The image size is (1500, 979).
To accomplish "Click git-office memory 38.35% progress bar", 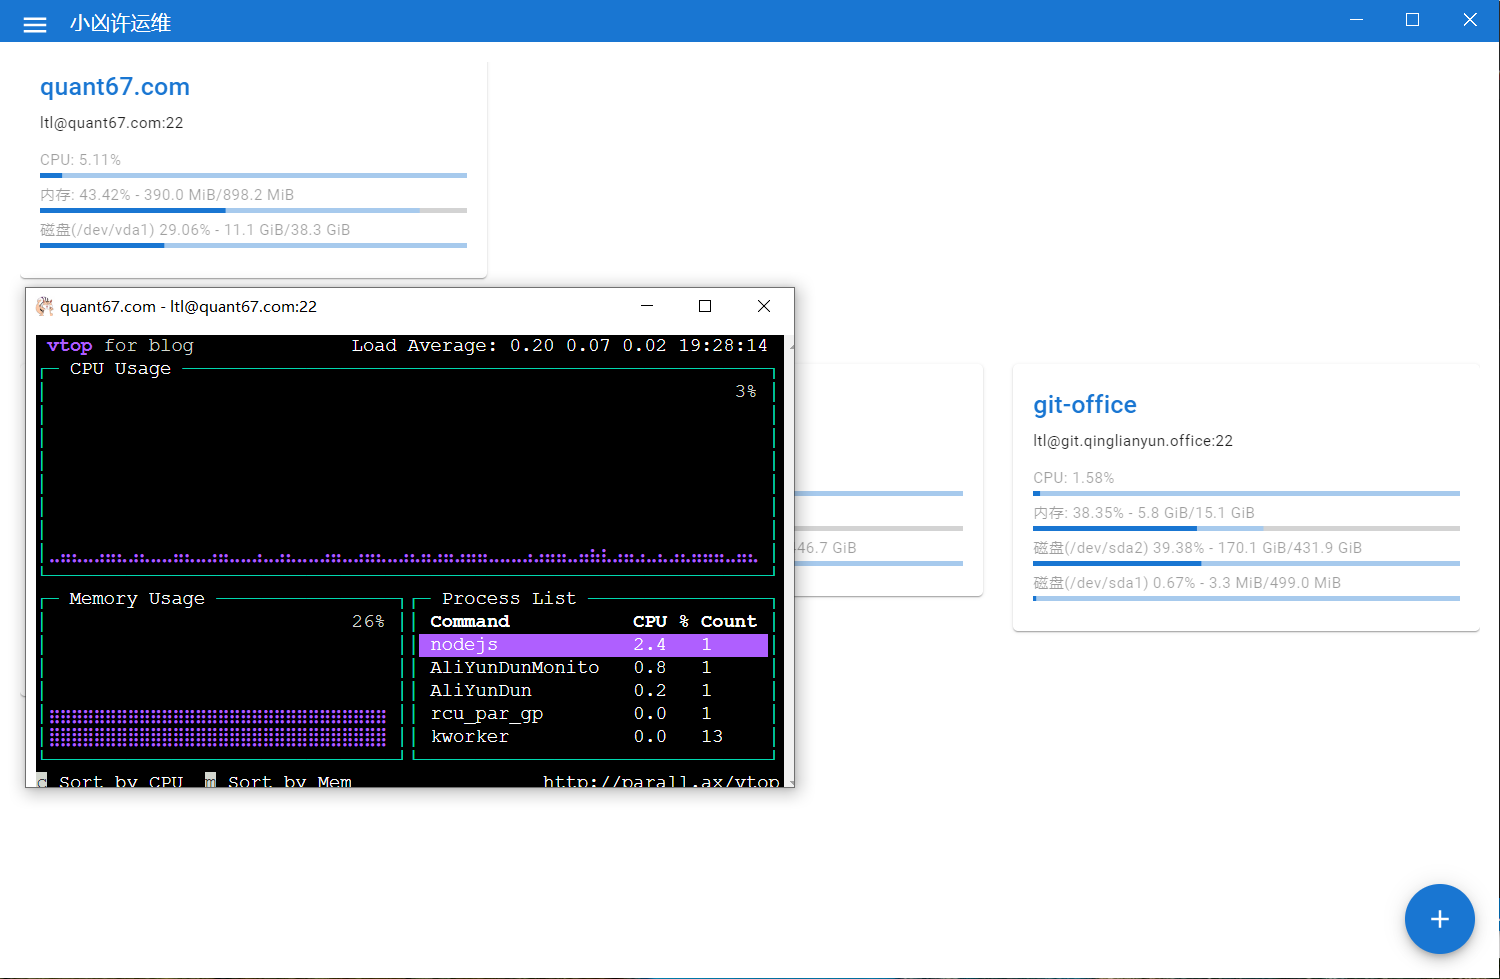I will 1246,528.
